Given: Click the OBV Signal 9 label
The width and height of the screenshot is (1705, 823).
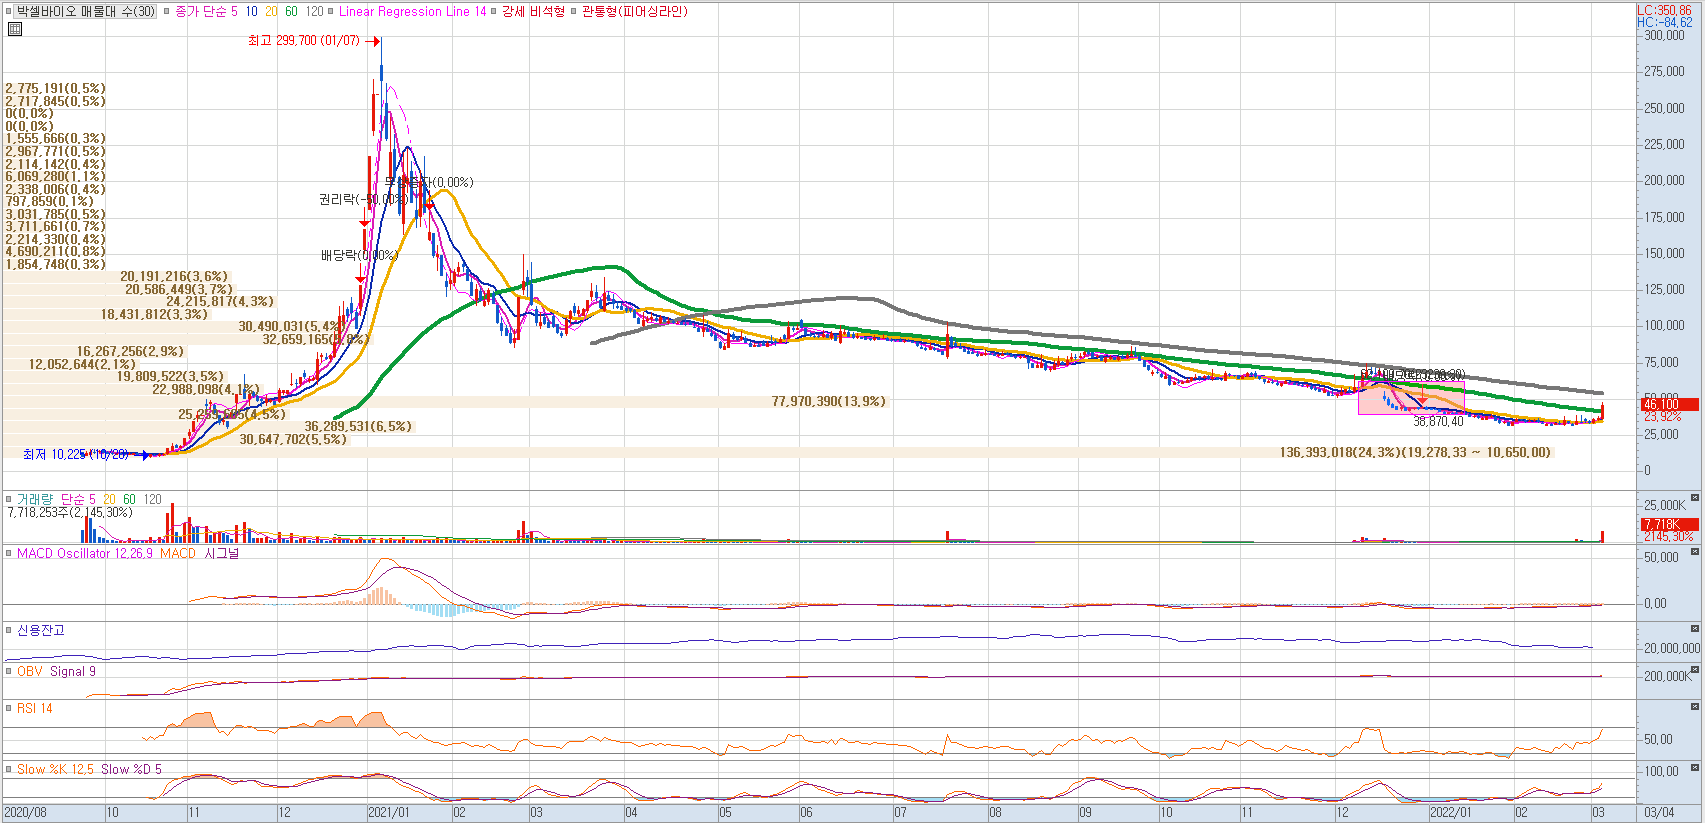Looking at the screenshot, I should coord(56,671).
